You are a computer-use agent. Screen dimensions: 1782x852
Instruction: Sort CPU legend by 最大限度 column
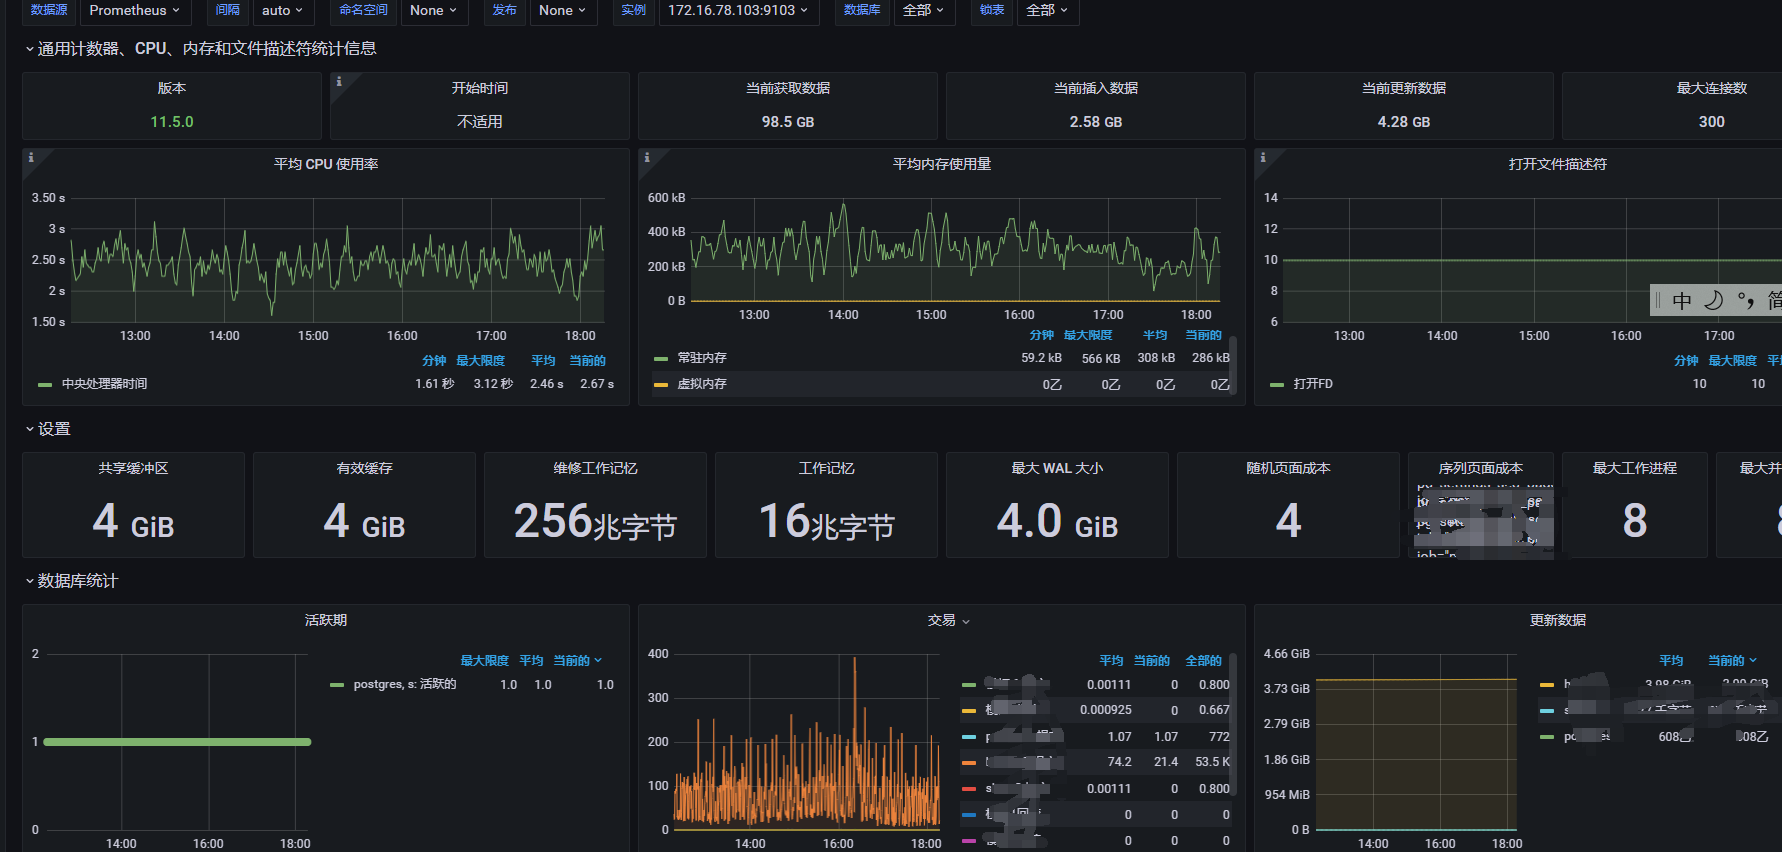tap(481, 360)
